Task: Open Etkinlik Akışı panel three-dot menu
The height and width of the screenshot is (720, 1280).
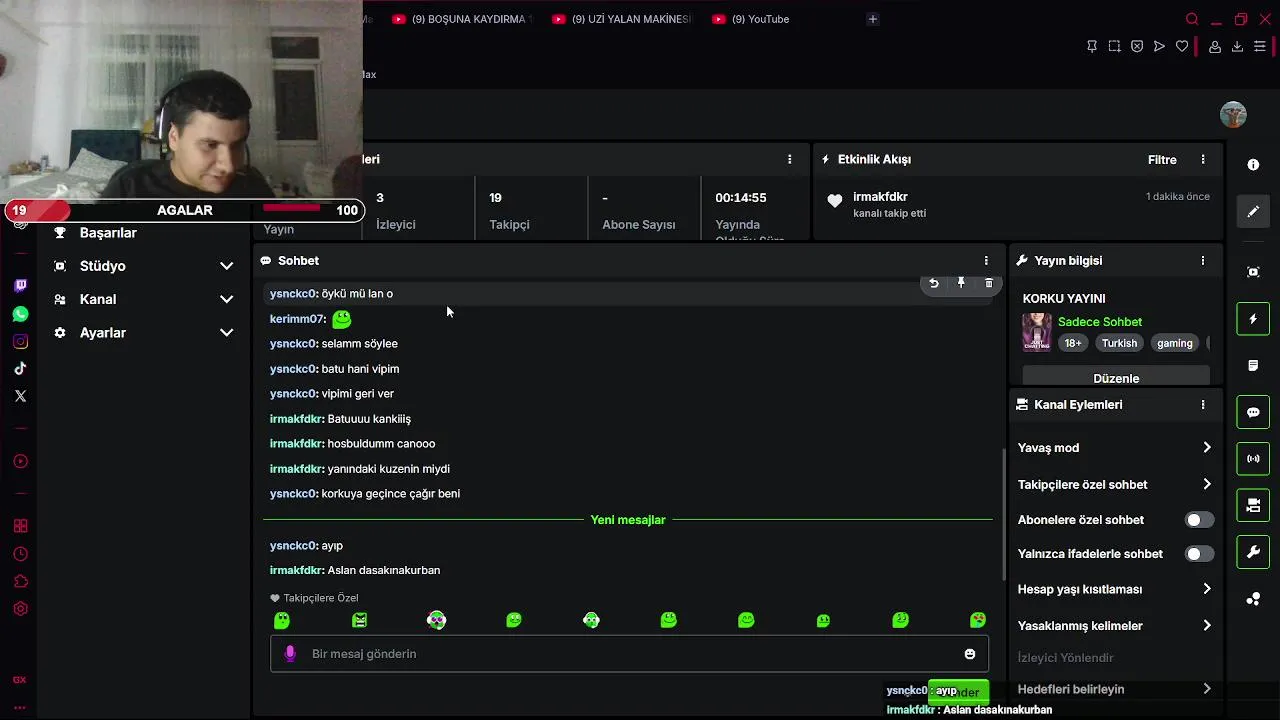Action: click(1203, 160)
